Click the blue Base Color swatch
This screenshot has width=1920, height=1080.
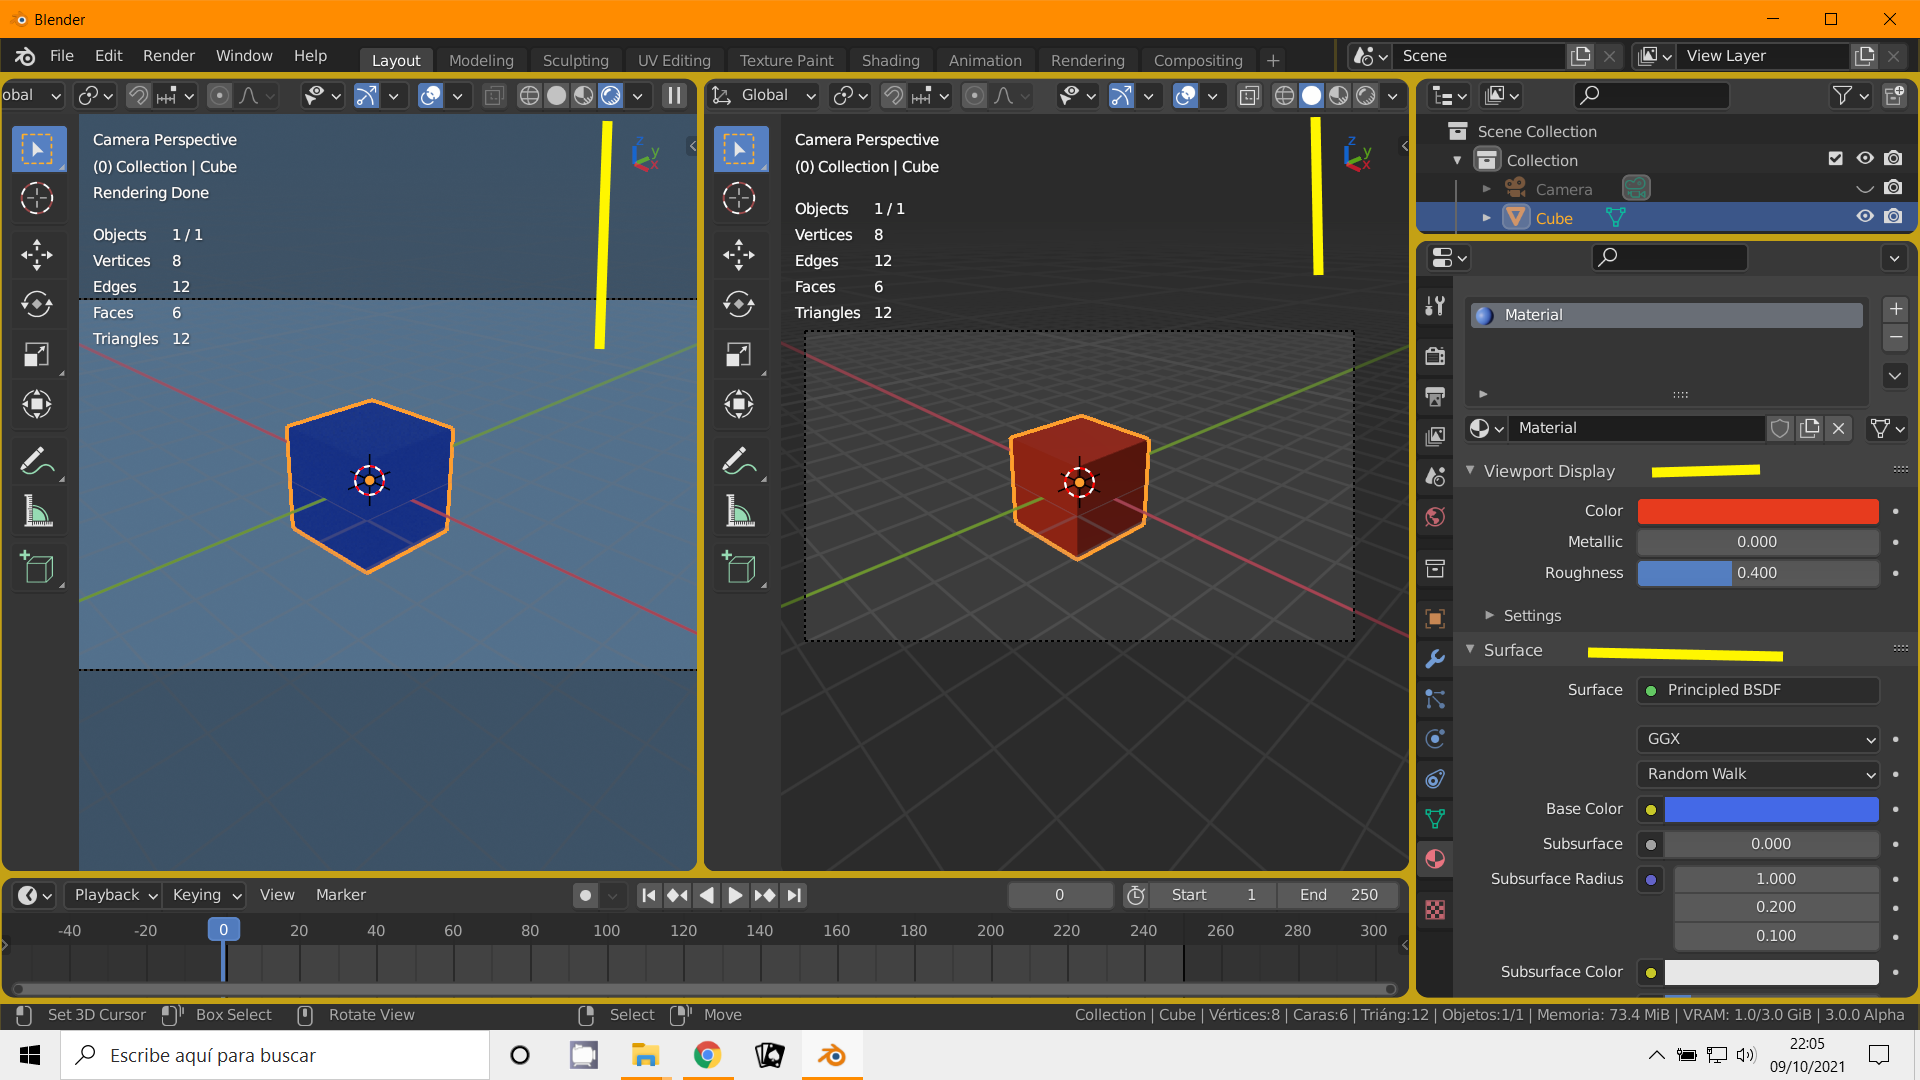coord(1770,809)
